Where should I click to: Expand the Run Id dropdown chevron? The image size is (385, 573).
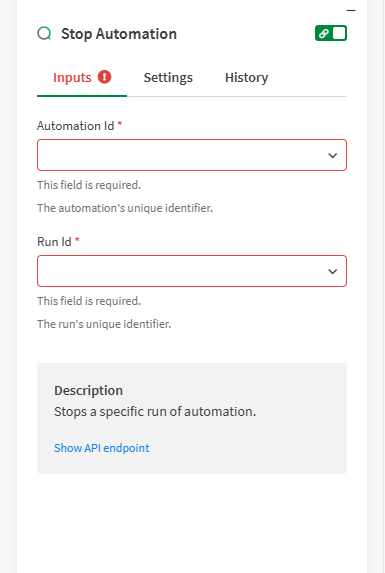[x=332, y=271]
